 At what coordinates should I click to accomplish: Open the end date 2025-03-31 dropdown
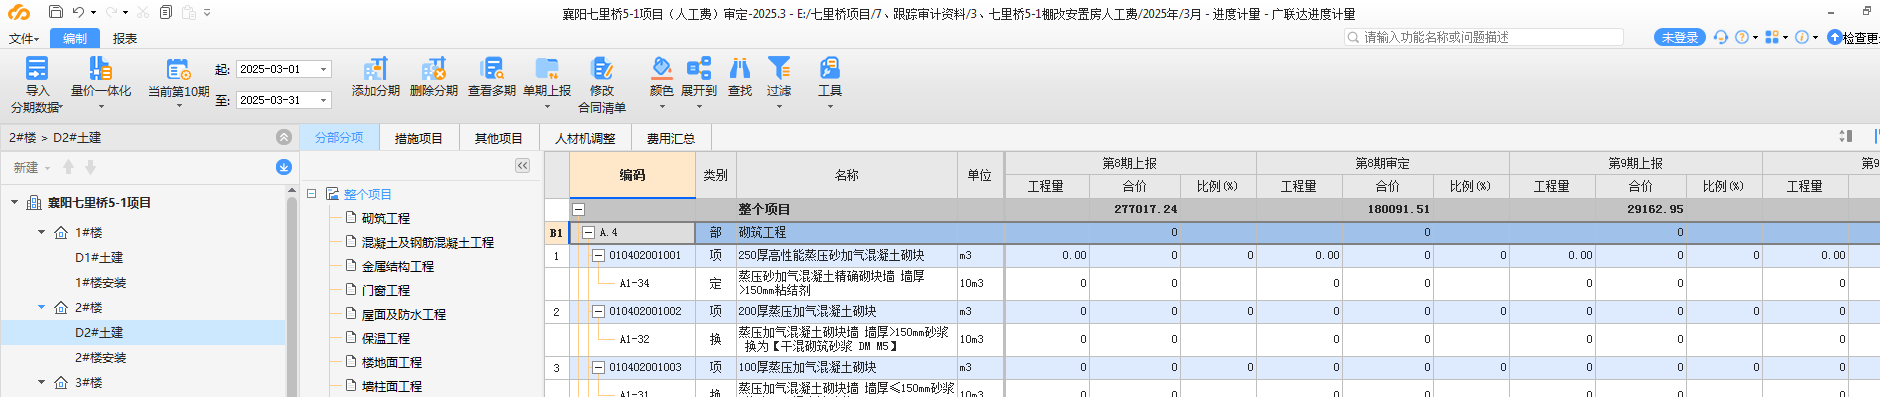click(323, 100)
